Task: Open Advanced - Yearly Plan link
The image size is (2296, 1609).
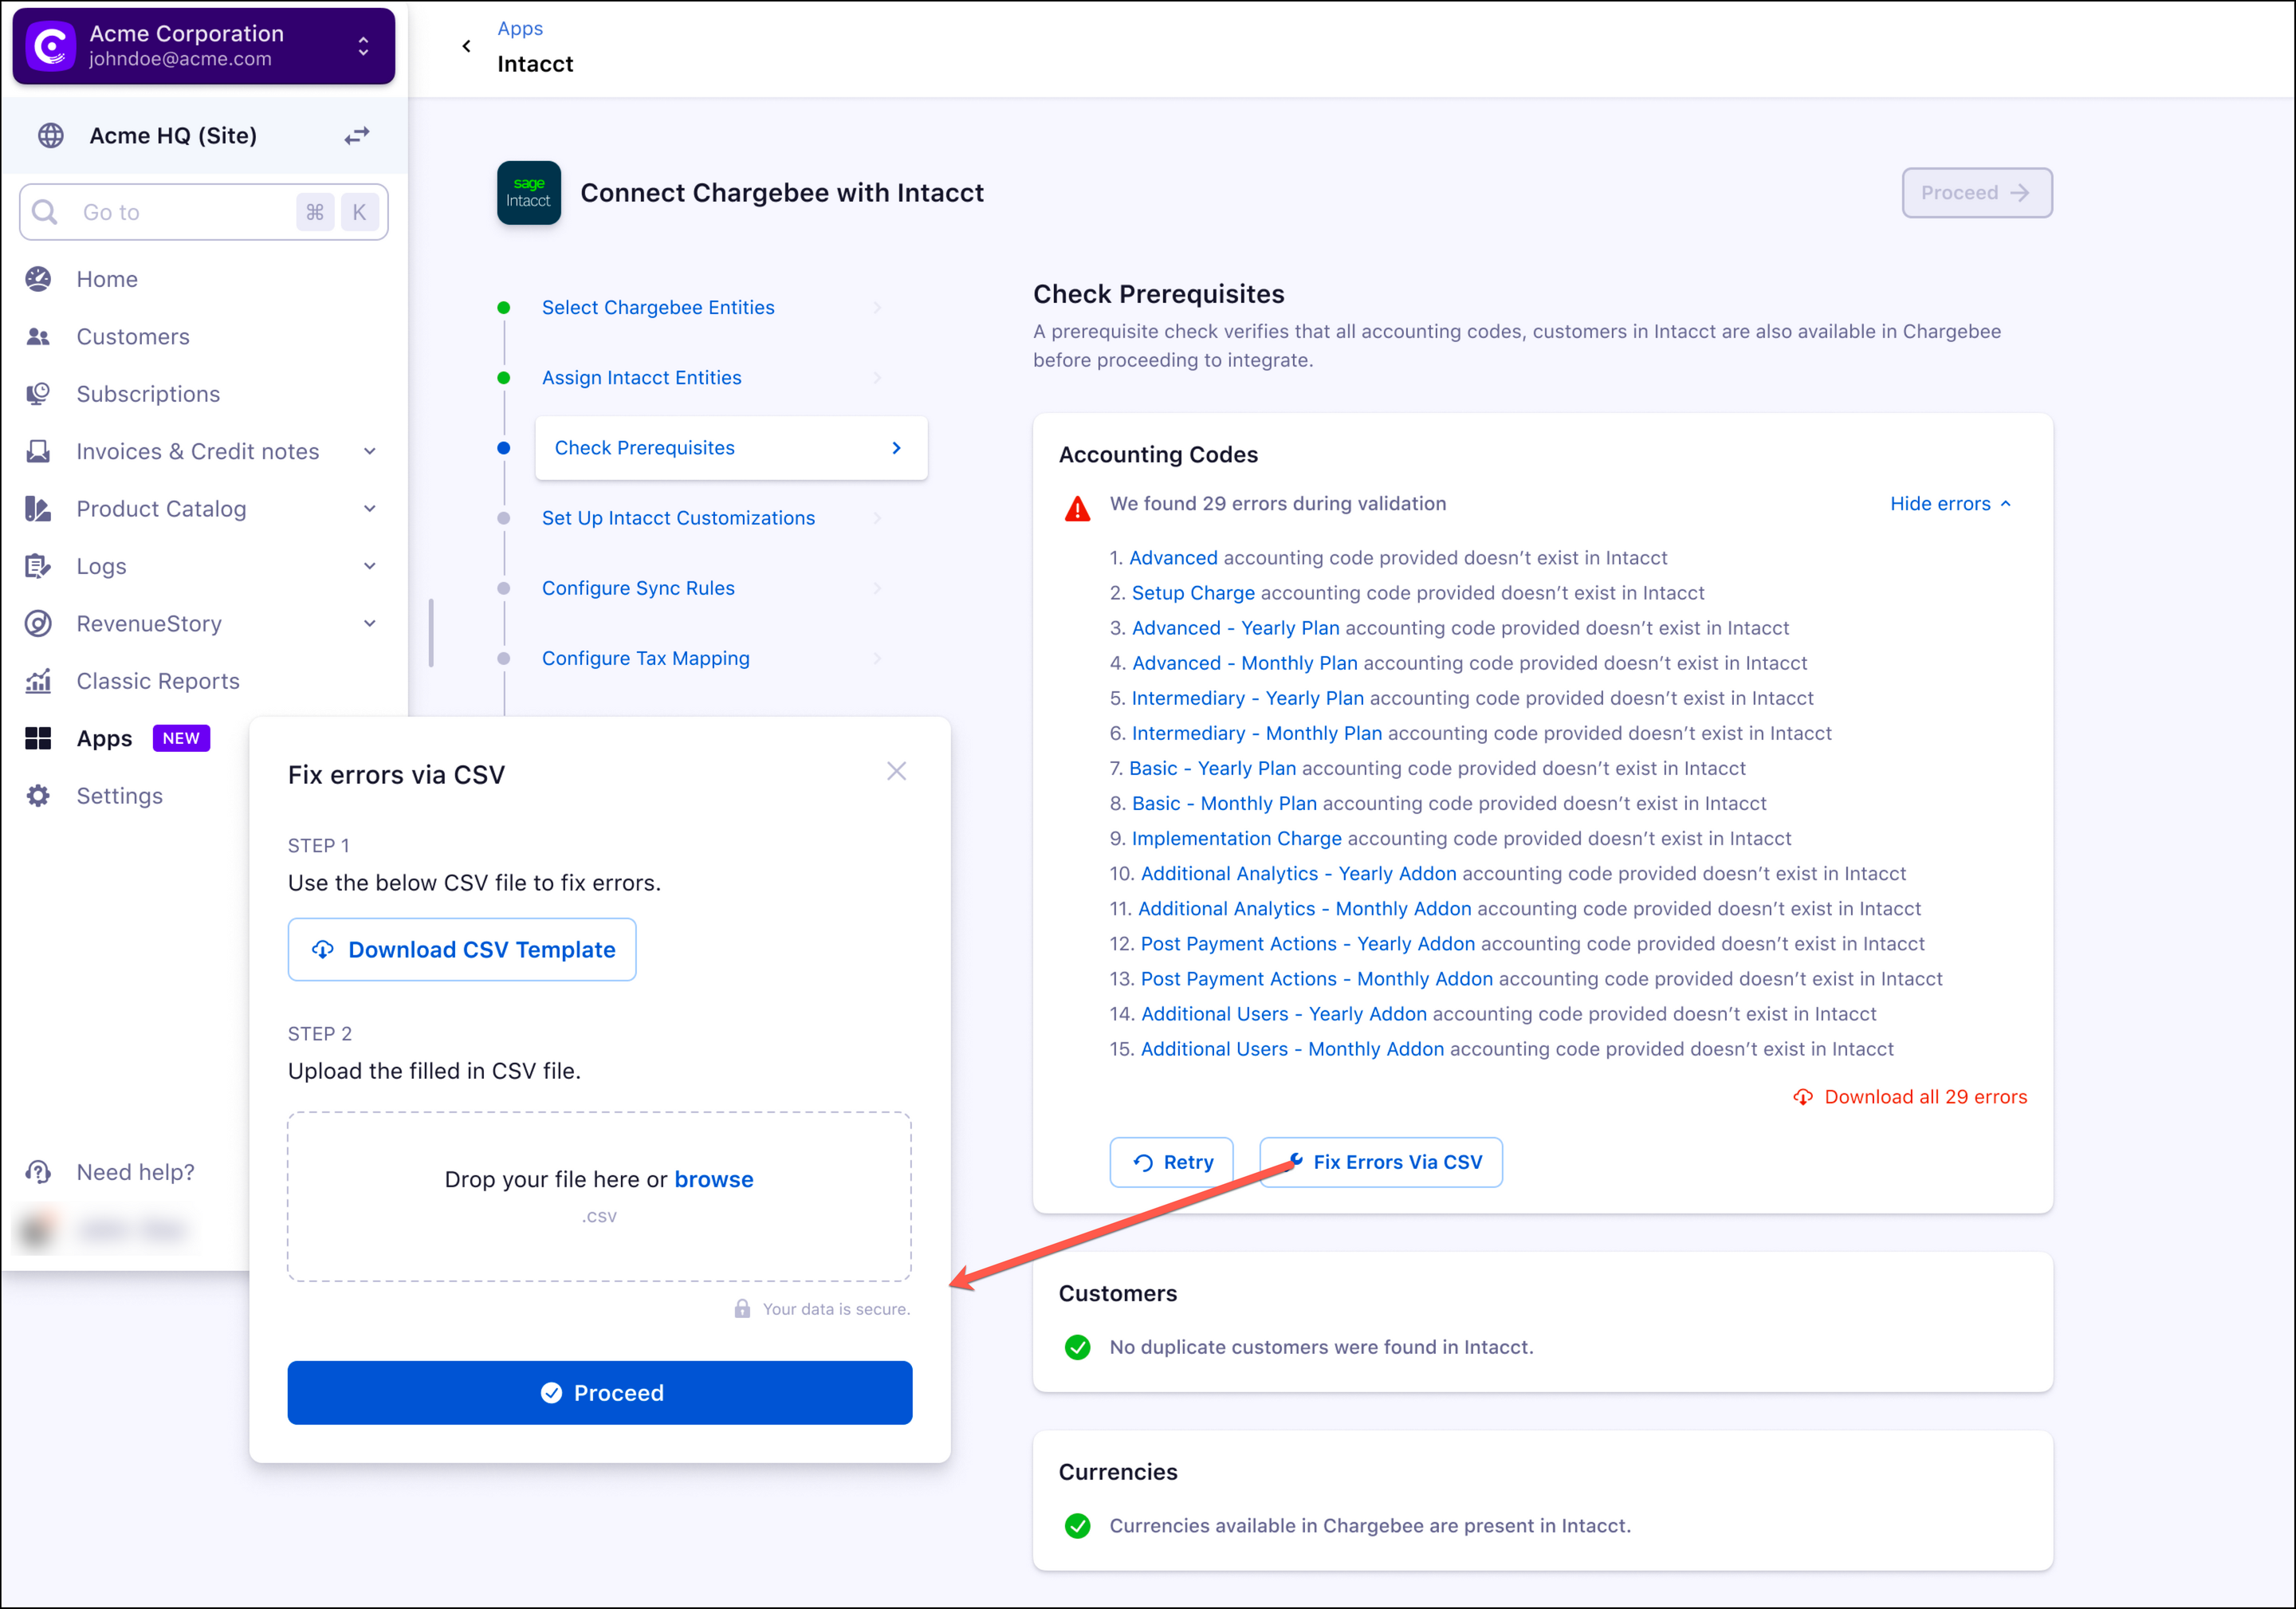Action: click(x=1235, y=628)
